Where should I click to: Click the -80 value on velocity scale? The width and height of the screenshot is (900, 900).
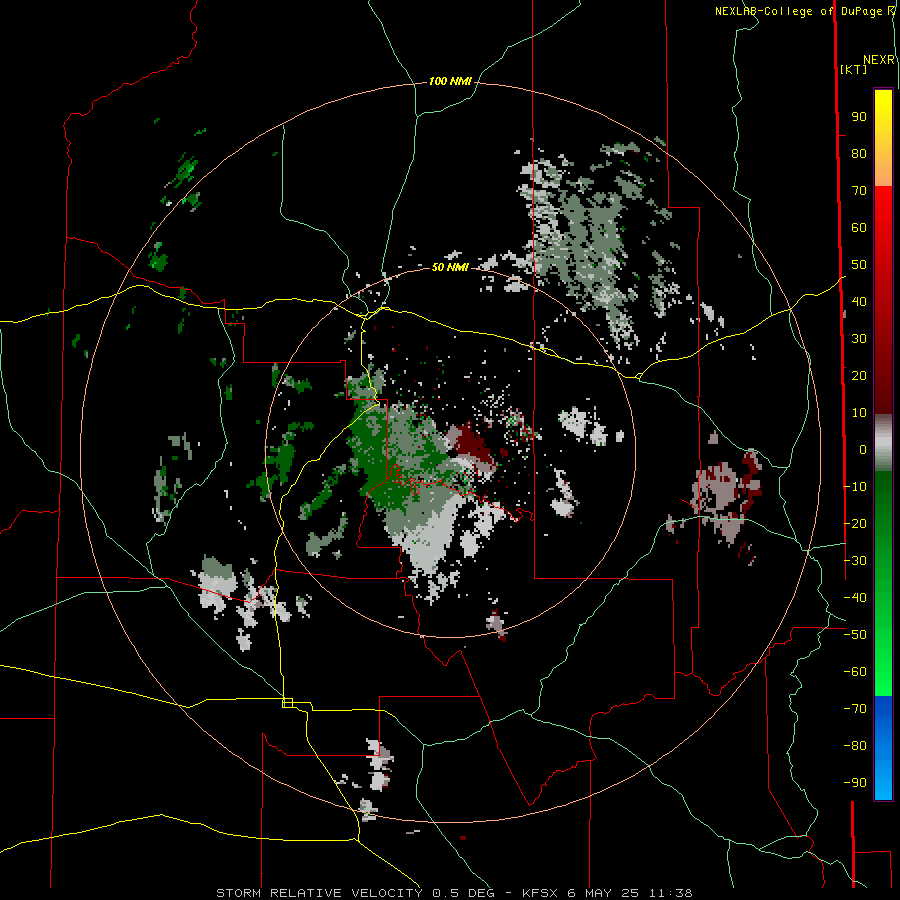pos(855,746)
